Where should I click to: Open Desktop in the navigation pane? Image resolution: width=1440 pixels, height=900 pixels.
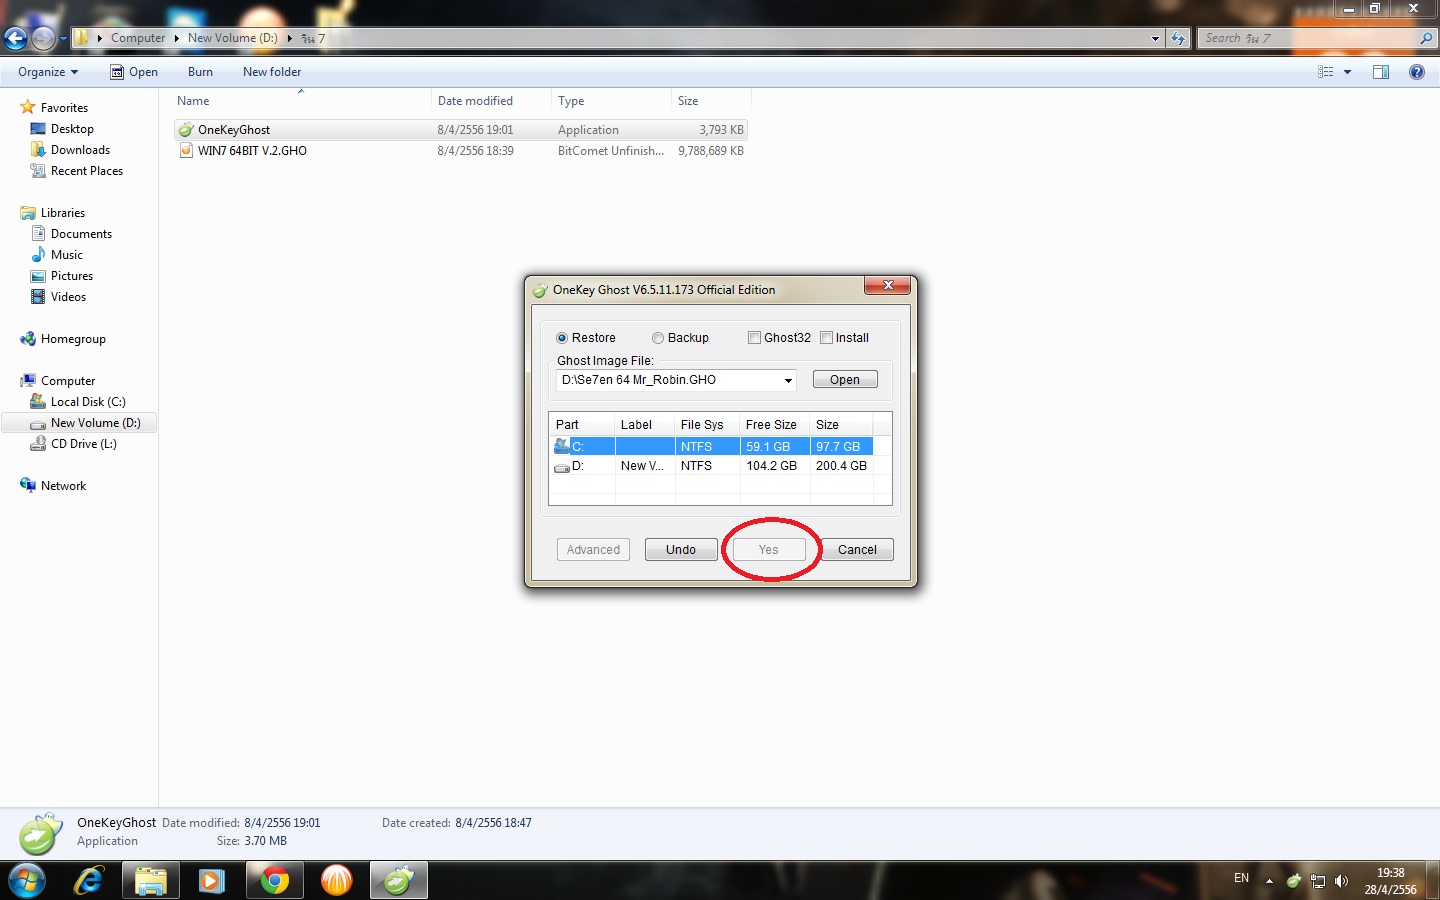point(72,129)
